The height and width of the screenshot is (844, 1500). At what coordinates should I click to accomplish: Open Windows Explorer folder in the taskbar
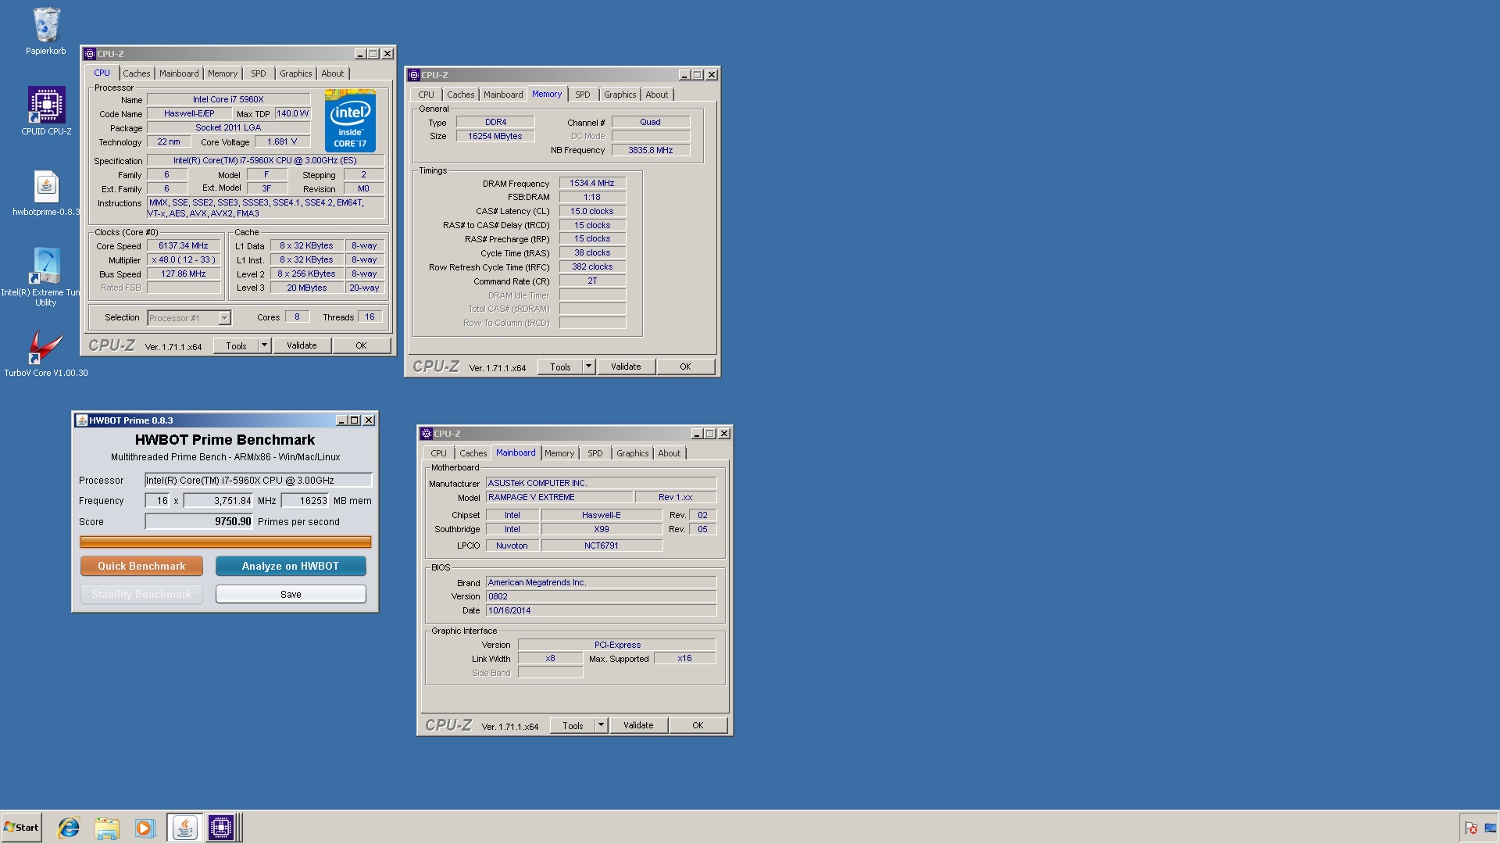107,828
